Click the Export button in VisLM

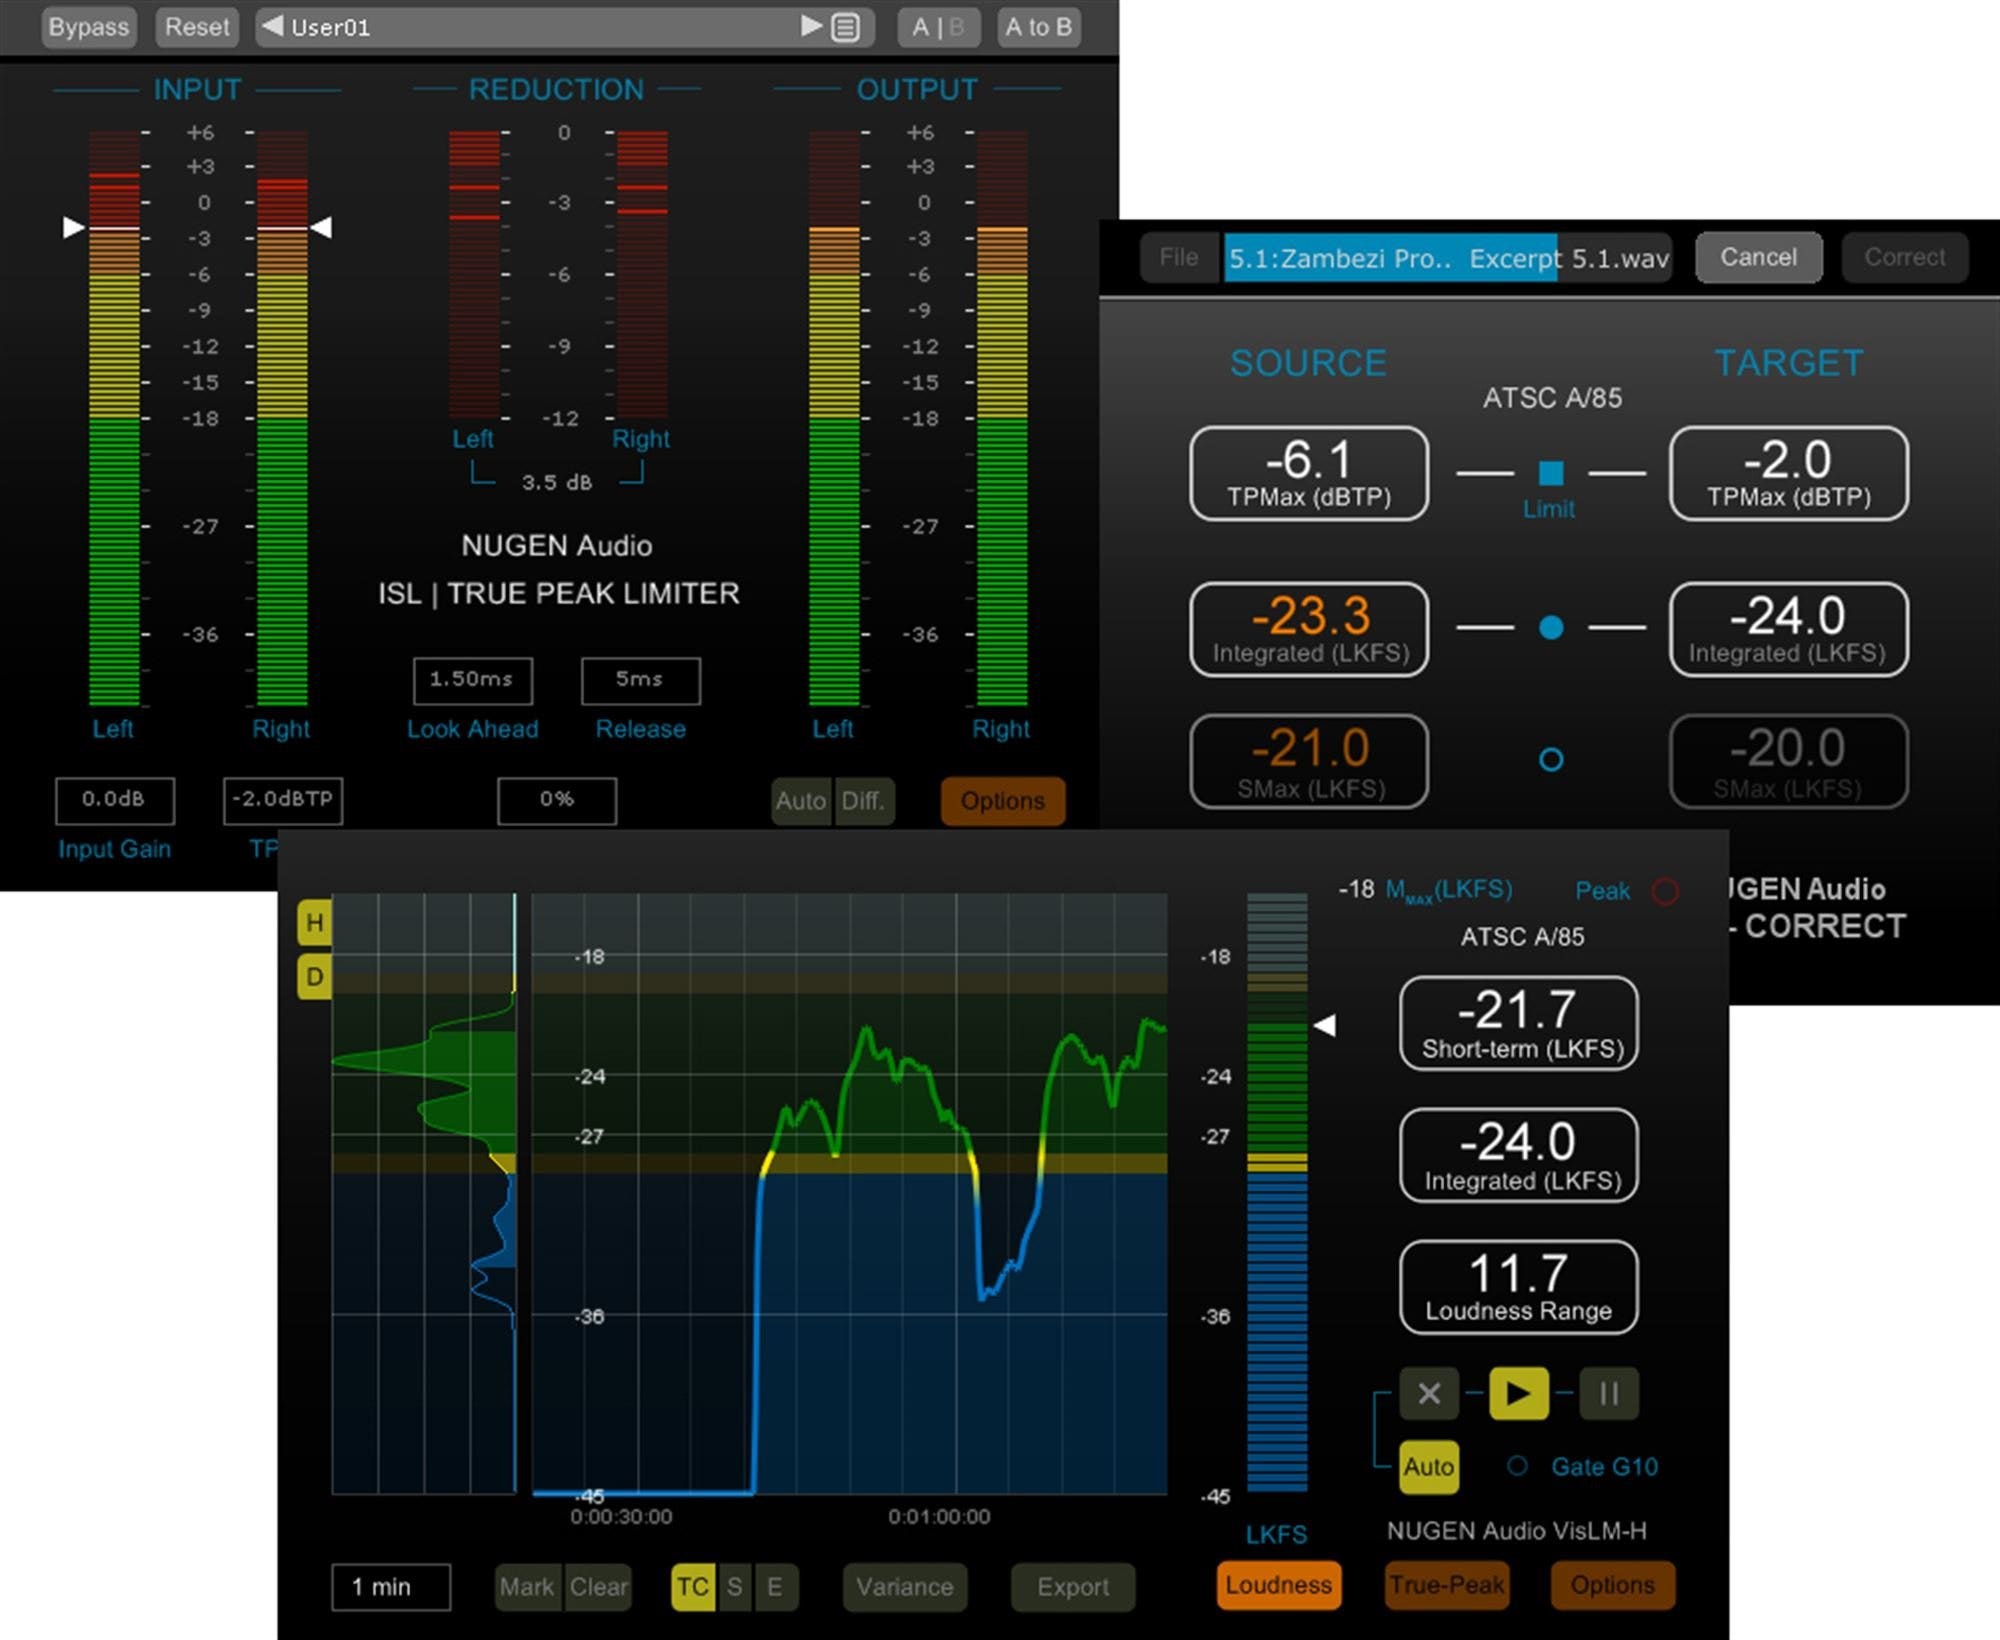[x=1073, y=1587]
